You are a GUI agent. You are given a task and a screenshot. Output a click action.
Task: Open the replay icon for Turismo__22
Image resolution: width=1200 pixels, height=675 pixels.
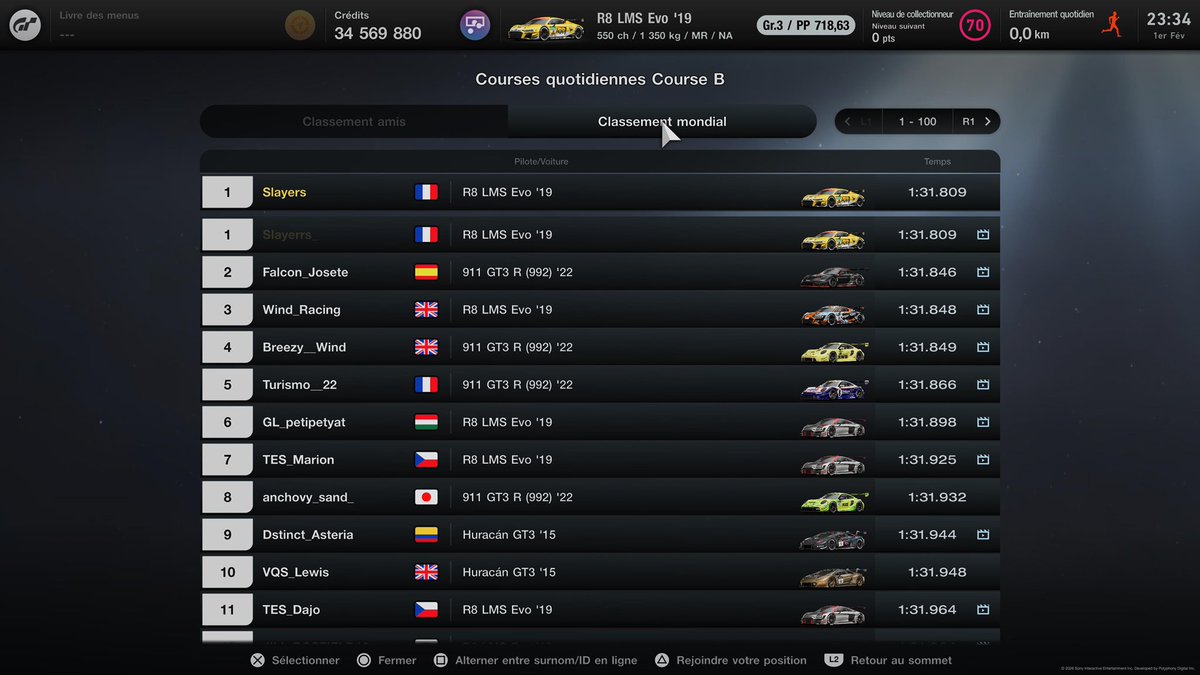983,385
